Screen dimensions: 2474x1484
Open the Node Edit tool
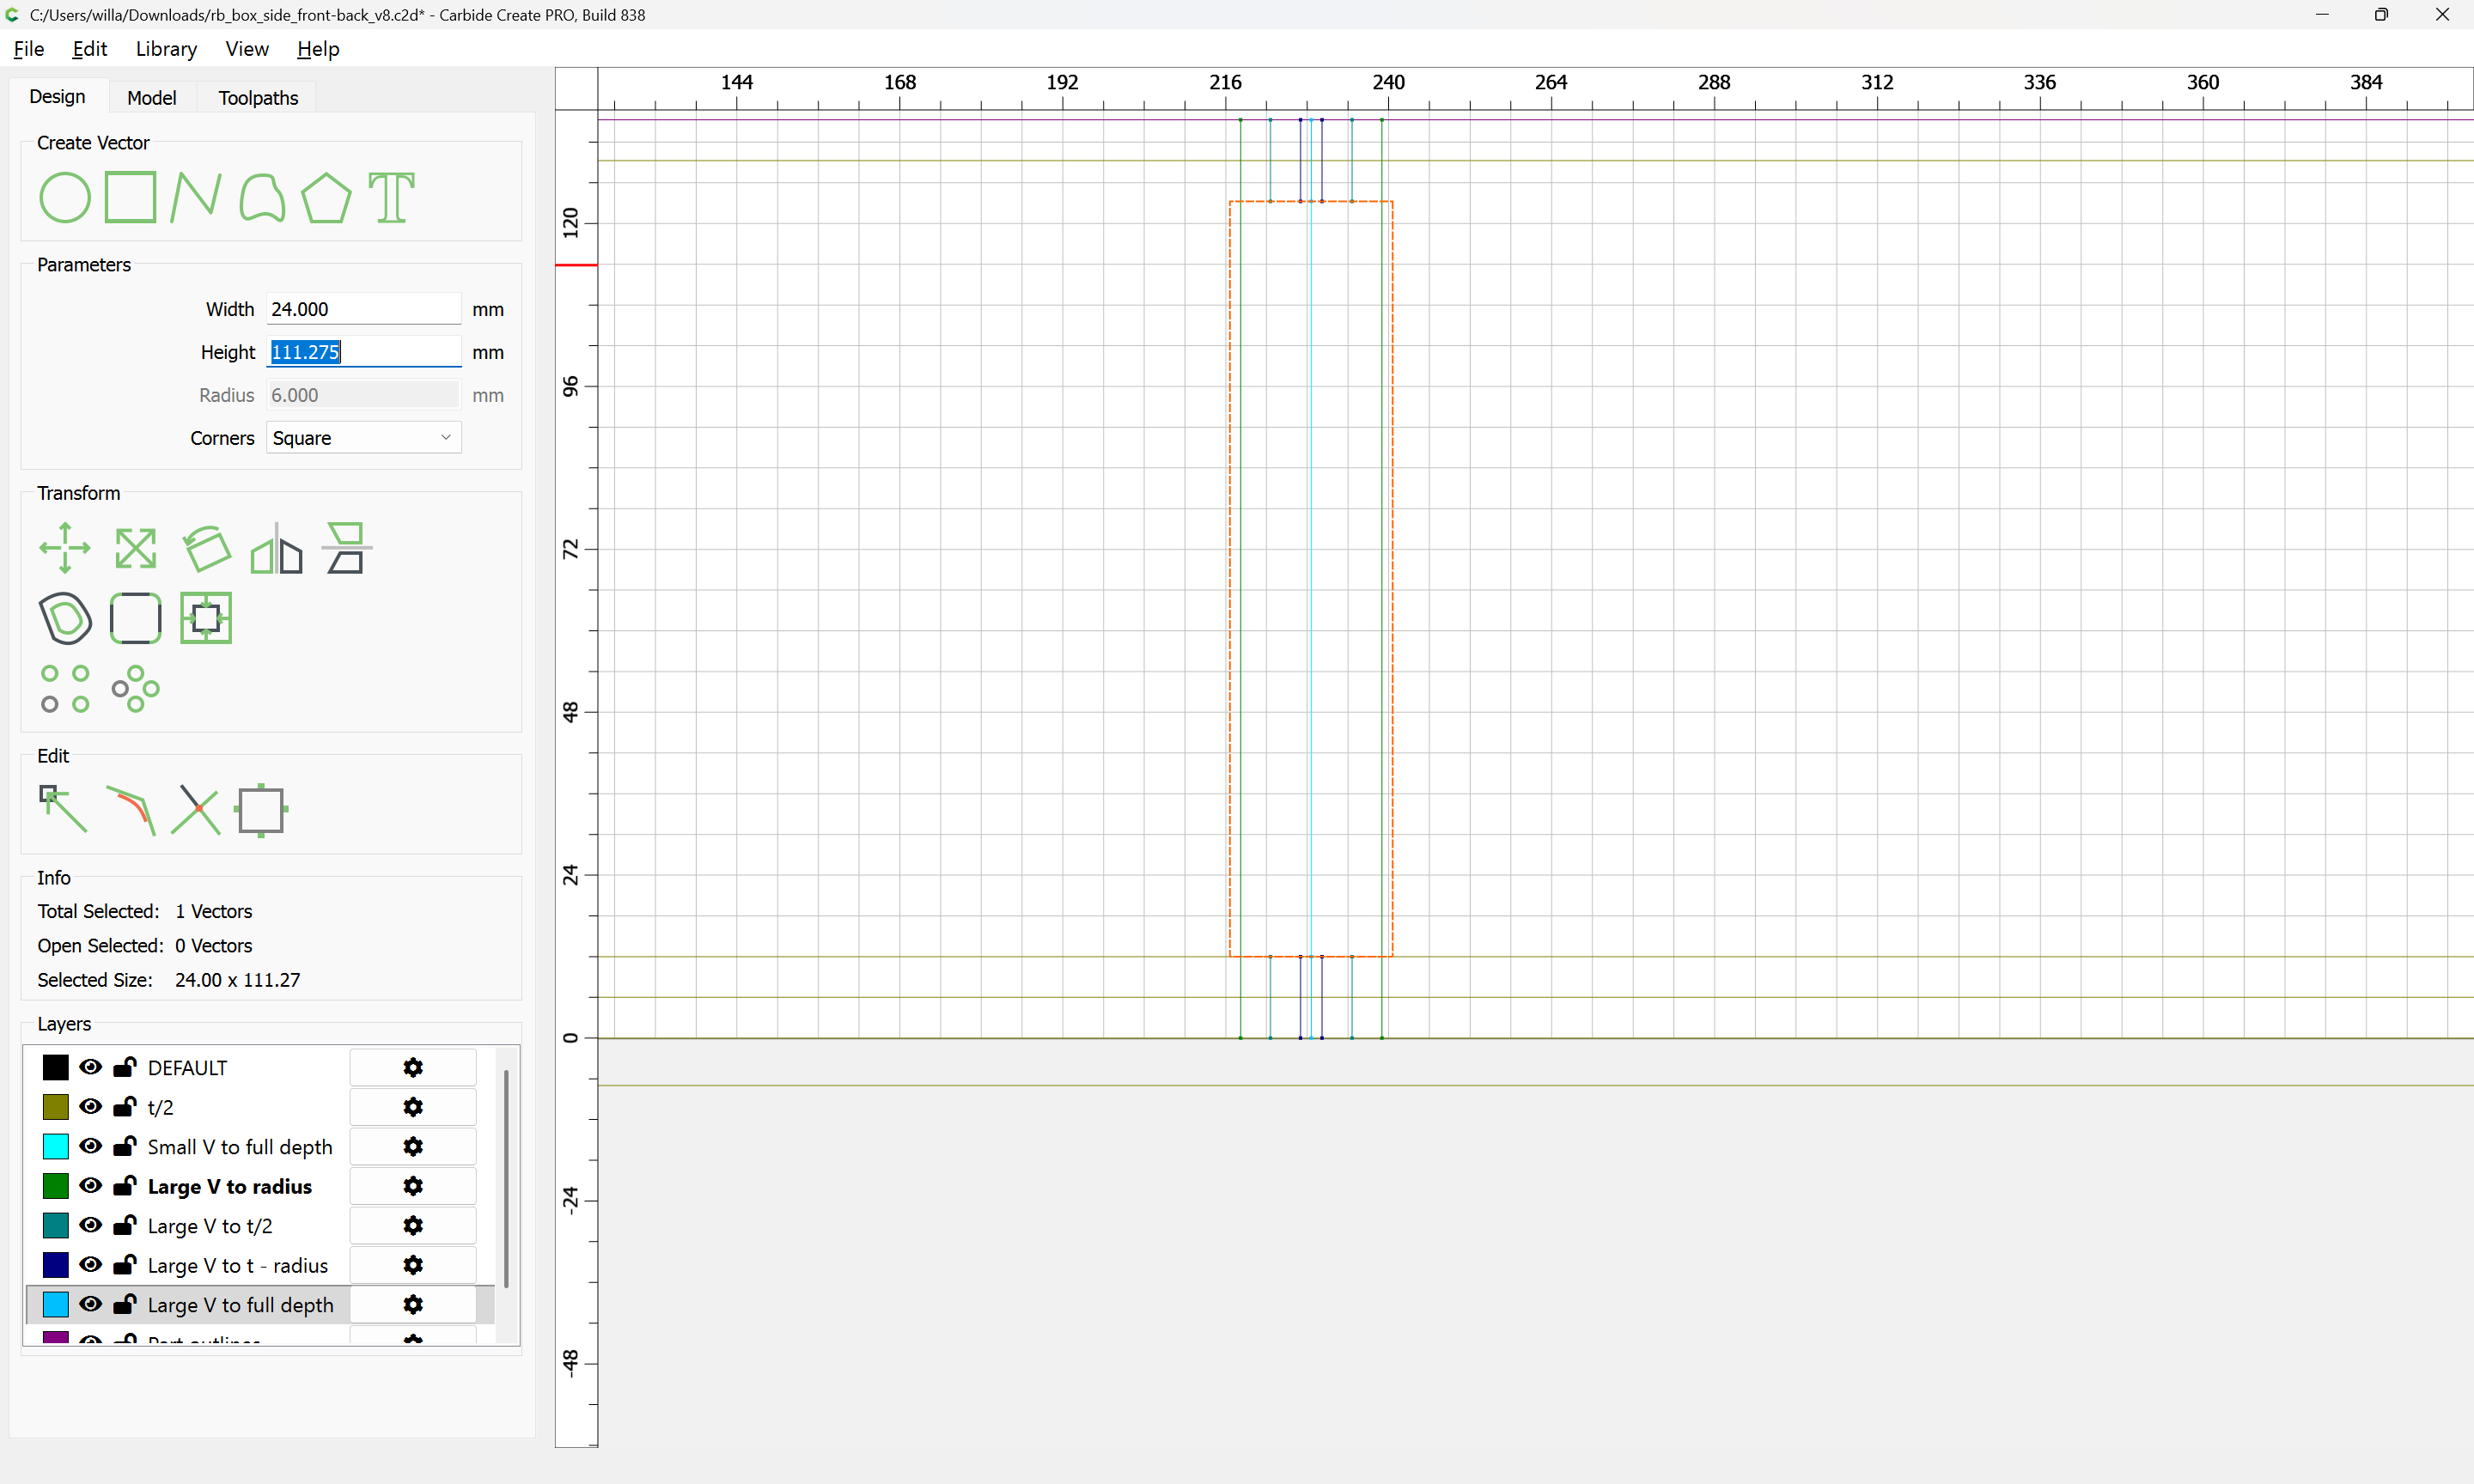coord(63,809)
